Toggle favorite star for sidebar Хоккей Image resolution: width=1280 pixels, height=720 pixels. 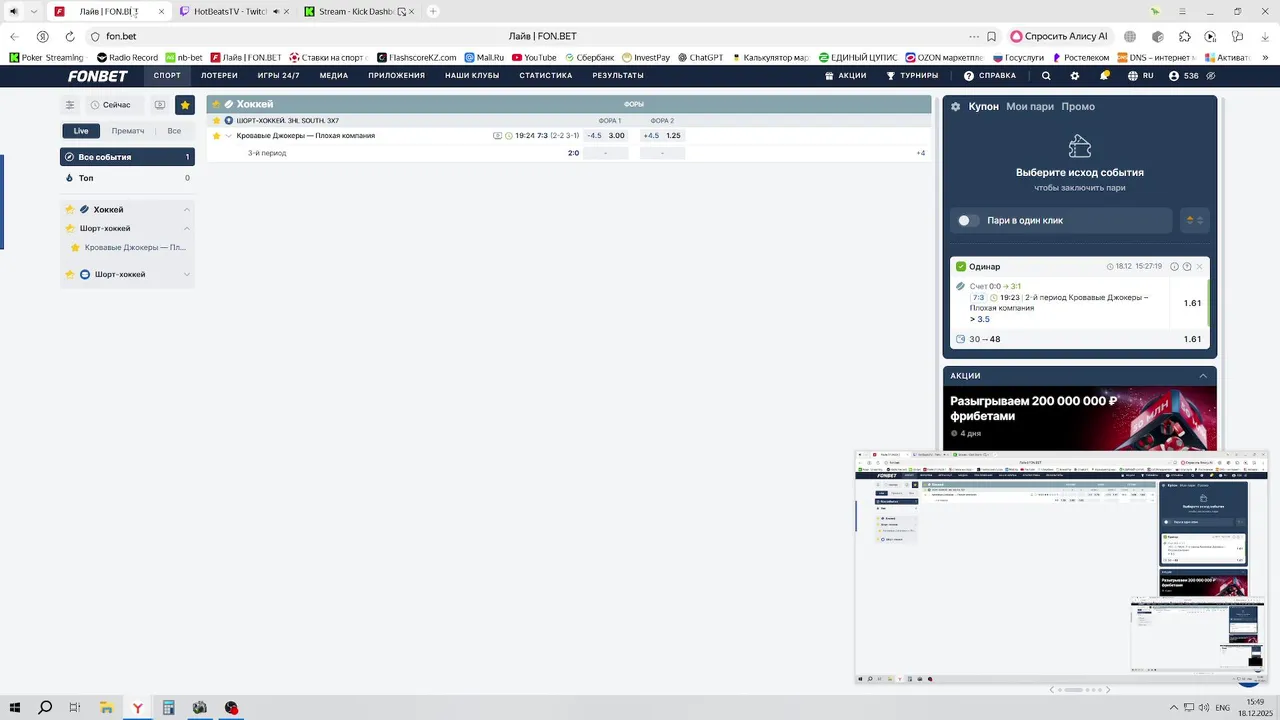(70, 210)
